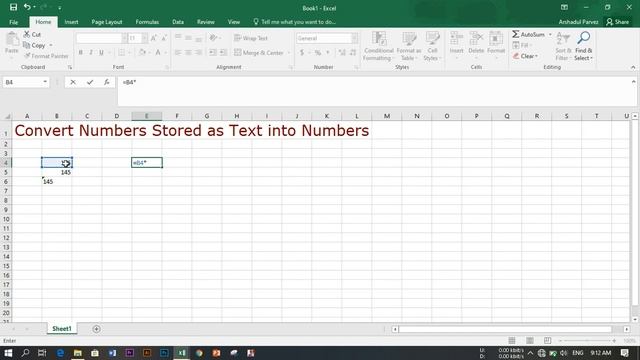Click the Fill Color bucket
This screenshot has height=360, width=640.
tap(142, 53)
